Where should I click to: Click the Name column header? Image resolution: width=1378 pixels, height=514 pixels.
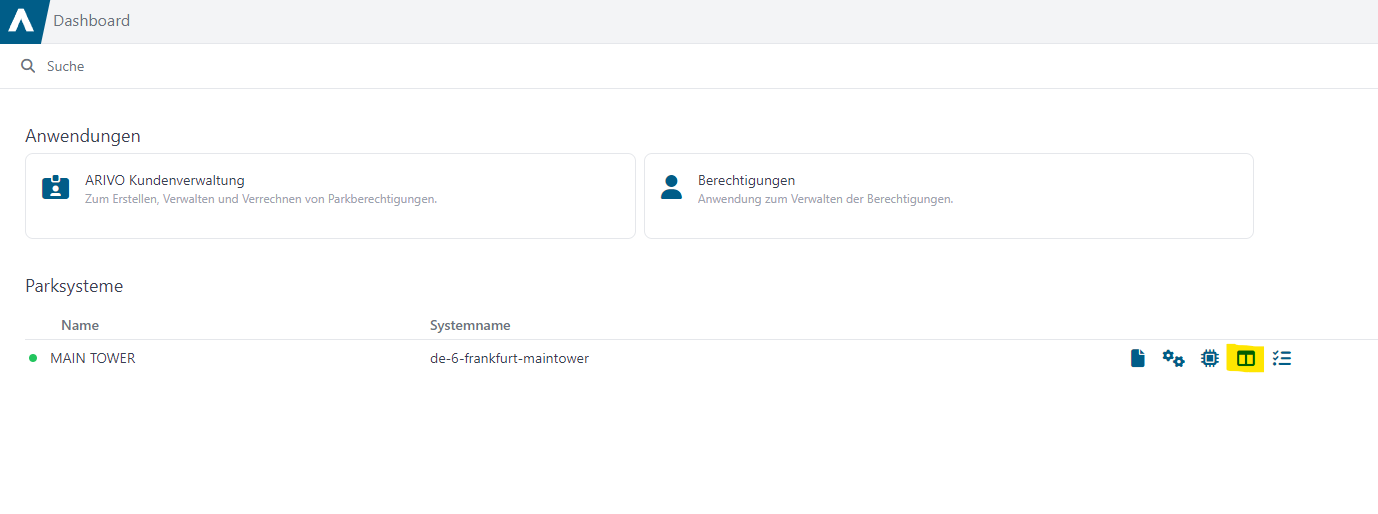80,325
